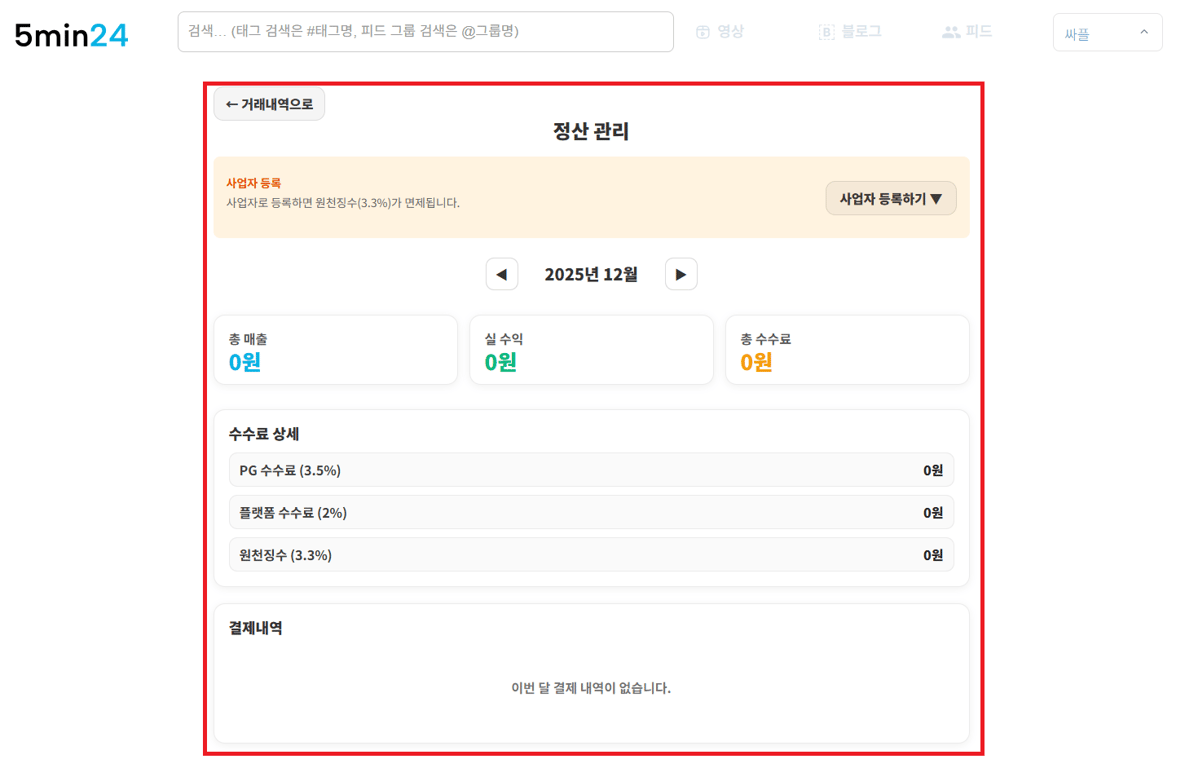Click the PG 수수료 (3.5%) row

(x=591, y=469)
